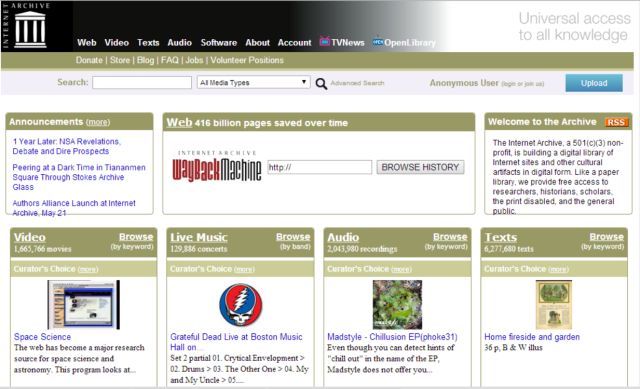Focus the Search text field
Screen dimensions: 640x389
(142, 82)
